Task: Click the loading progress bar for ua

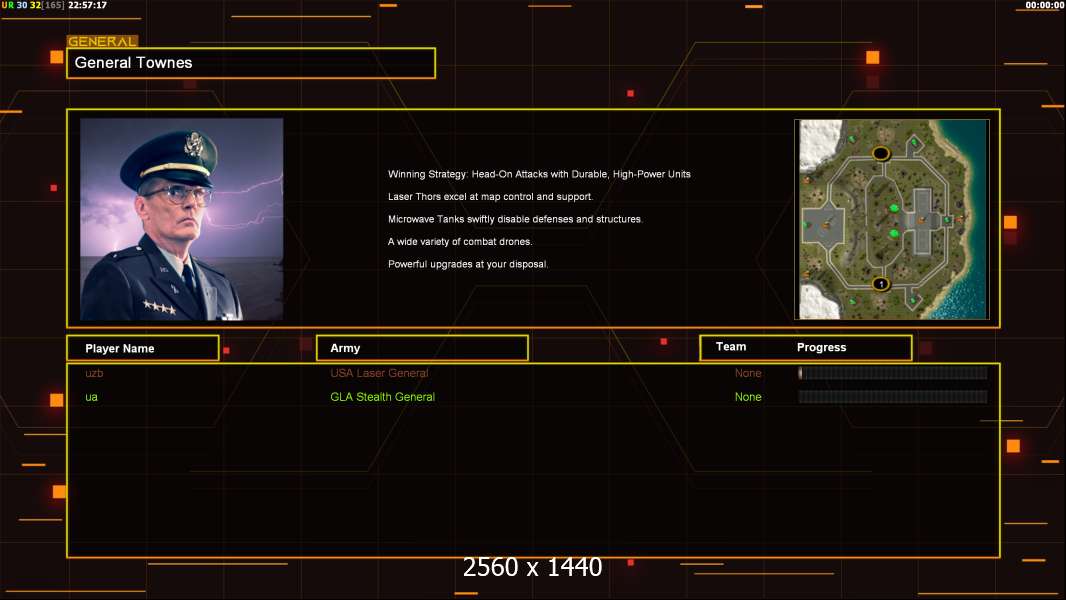Action: (893, 396)
